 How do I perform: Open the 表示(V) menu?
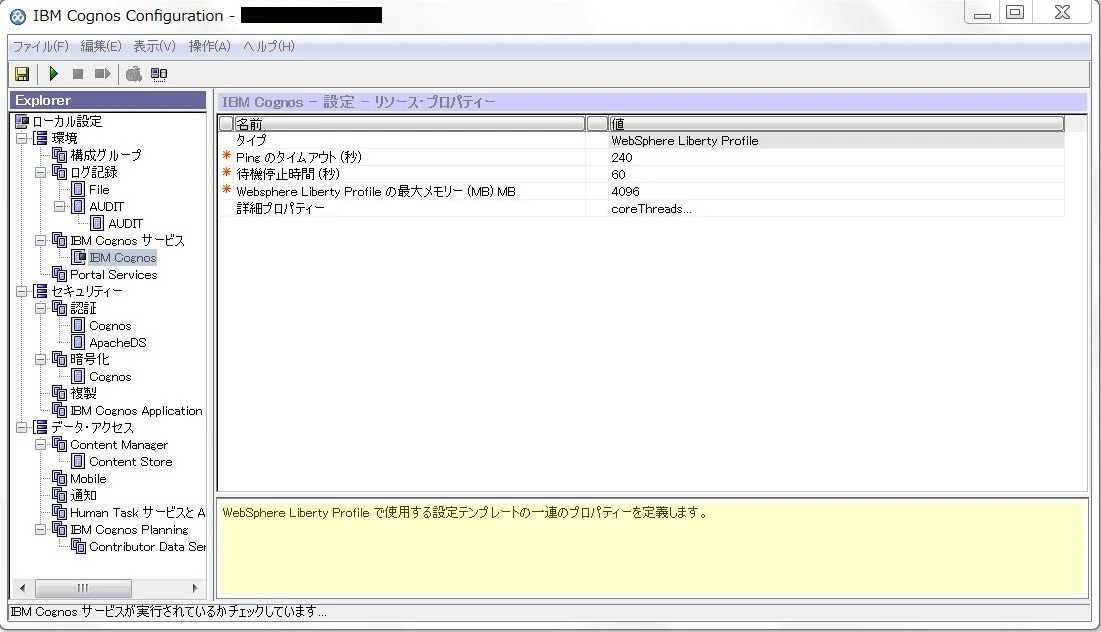[x=154, y=46]
